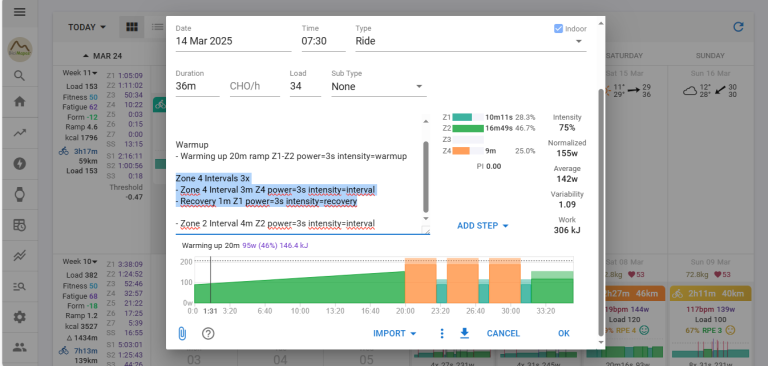Click the Date field 14 Mar 2025

click(233, 41)
